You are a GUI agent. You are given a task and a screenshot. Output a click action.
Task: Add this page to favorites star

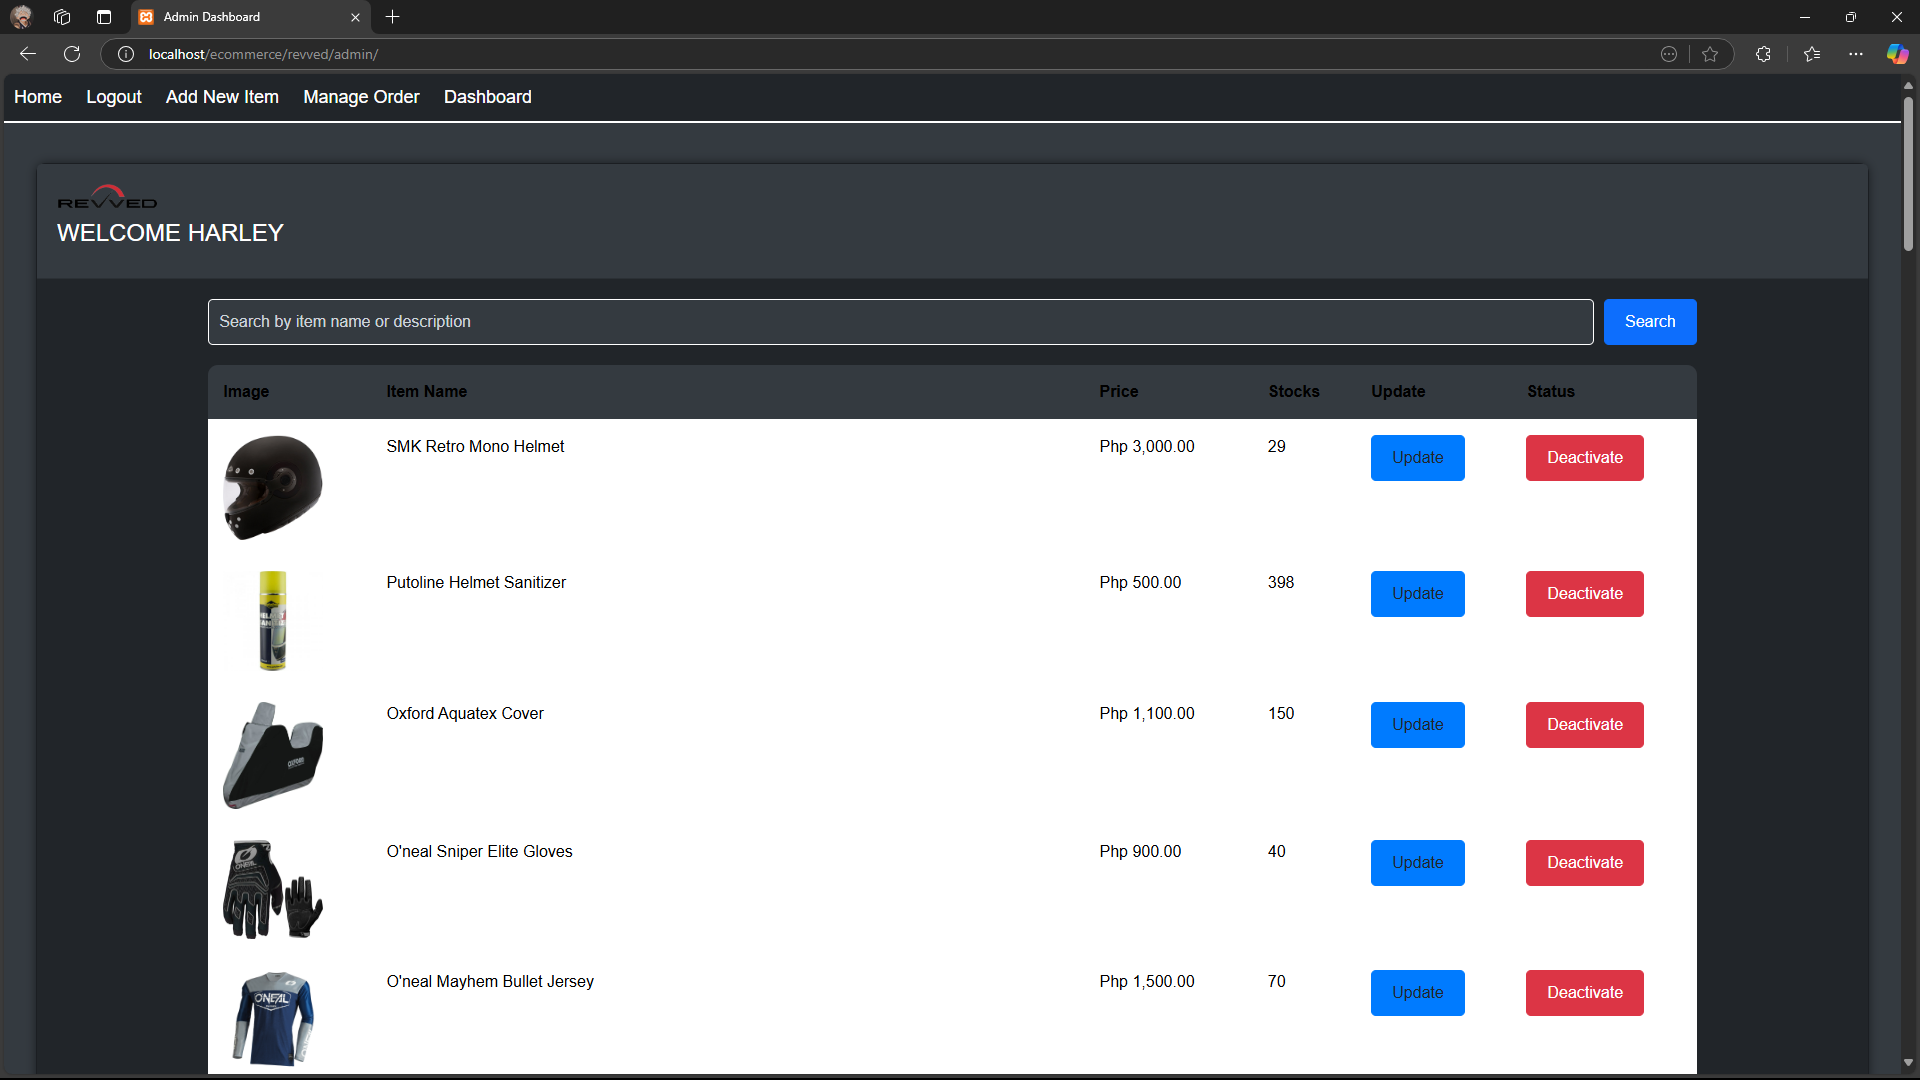(1710, 54)
